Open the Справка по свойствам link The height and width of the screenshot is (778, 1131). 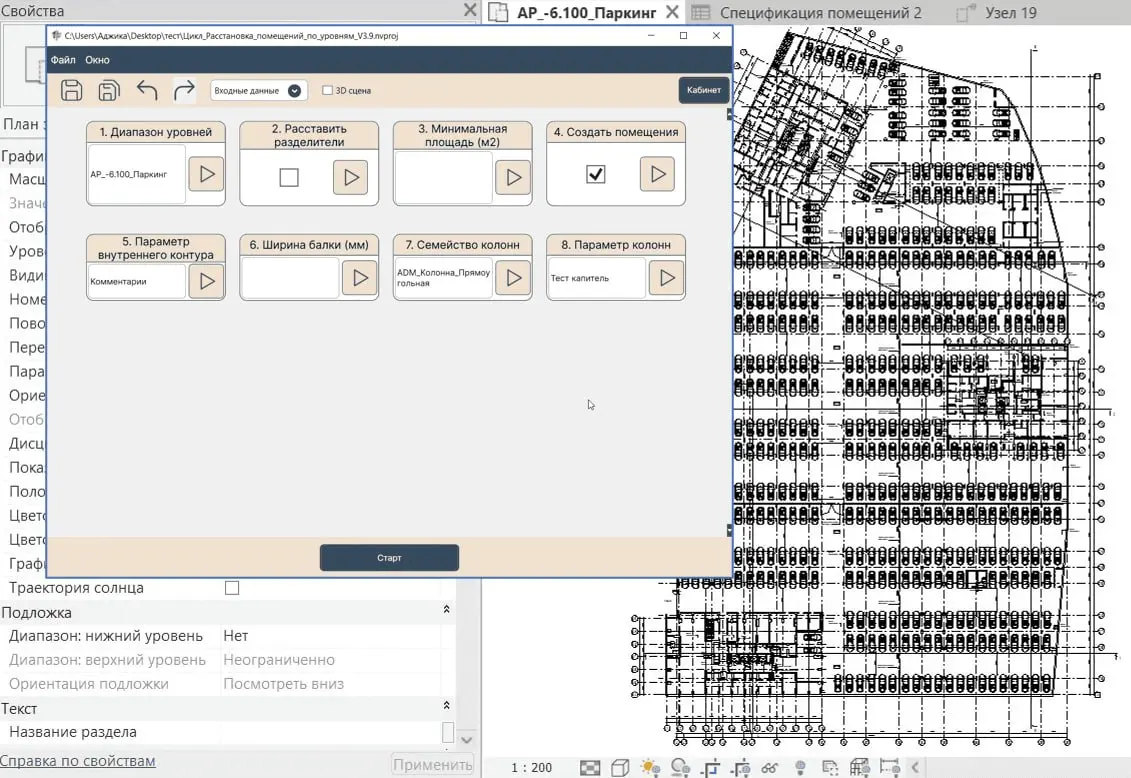pyautogui.click(x=77, y=761)
